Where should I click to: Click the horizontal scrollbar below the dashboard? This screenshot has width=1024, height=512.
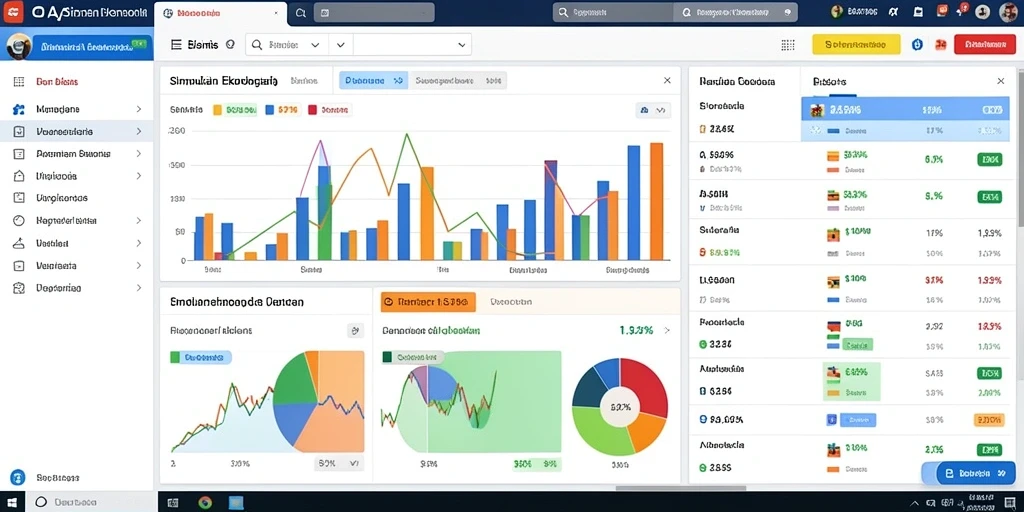pos(681,488)
